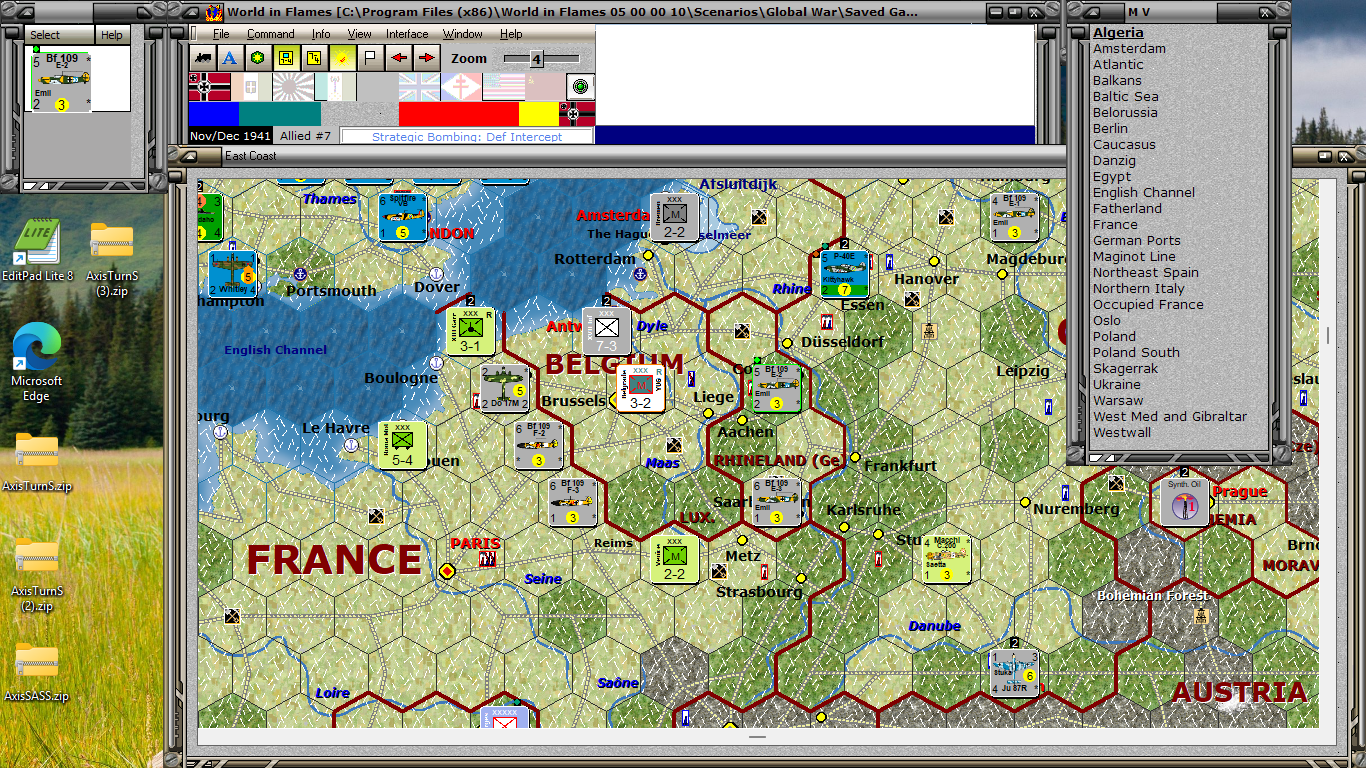The height and width of the screenshot is (768, 1366).
Task: Select AxisTurnS.zip desktop file
Action: click(x=37, y=463)
